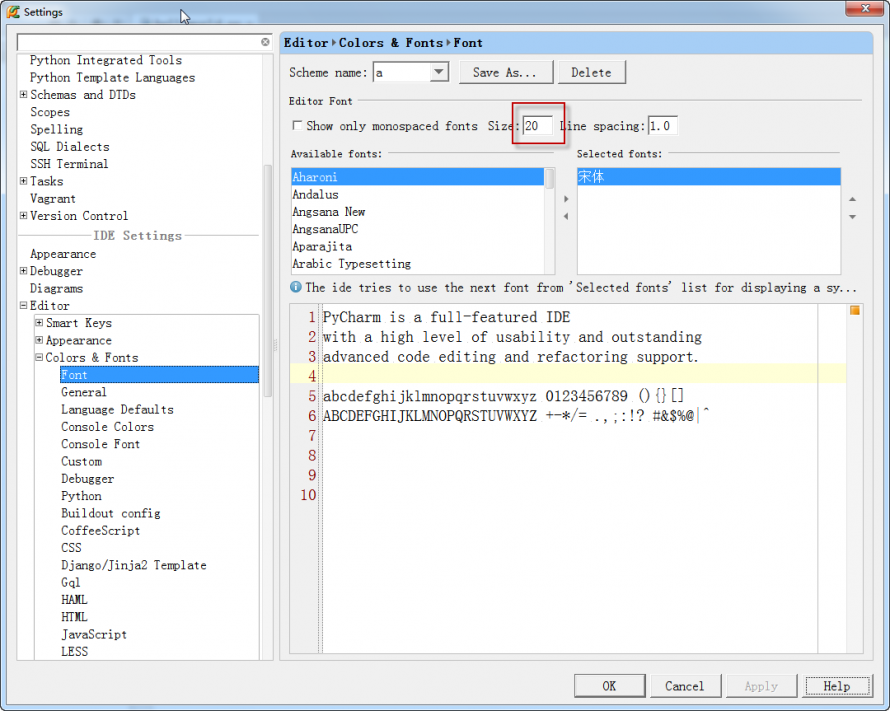Screen dimensions: 890x711
Task: Open the Scopes settings page
Action: [x=50, y=112]
